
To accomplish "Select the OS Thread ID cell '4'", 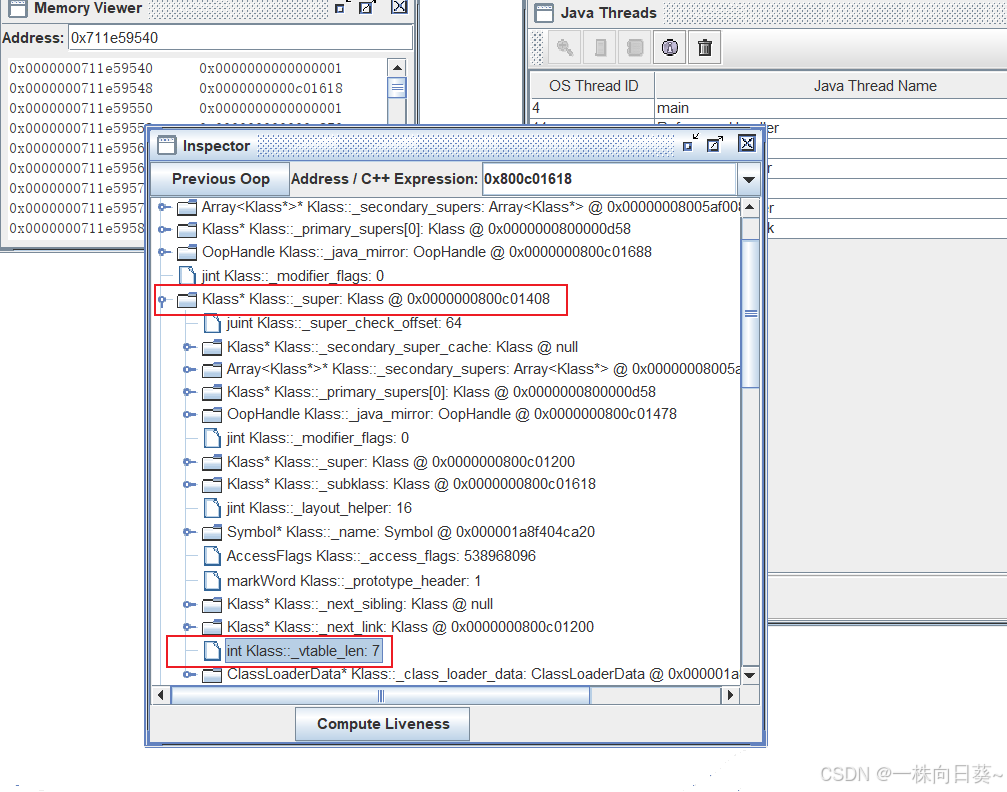I will [x=592, y=108].
